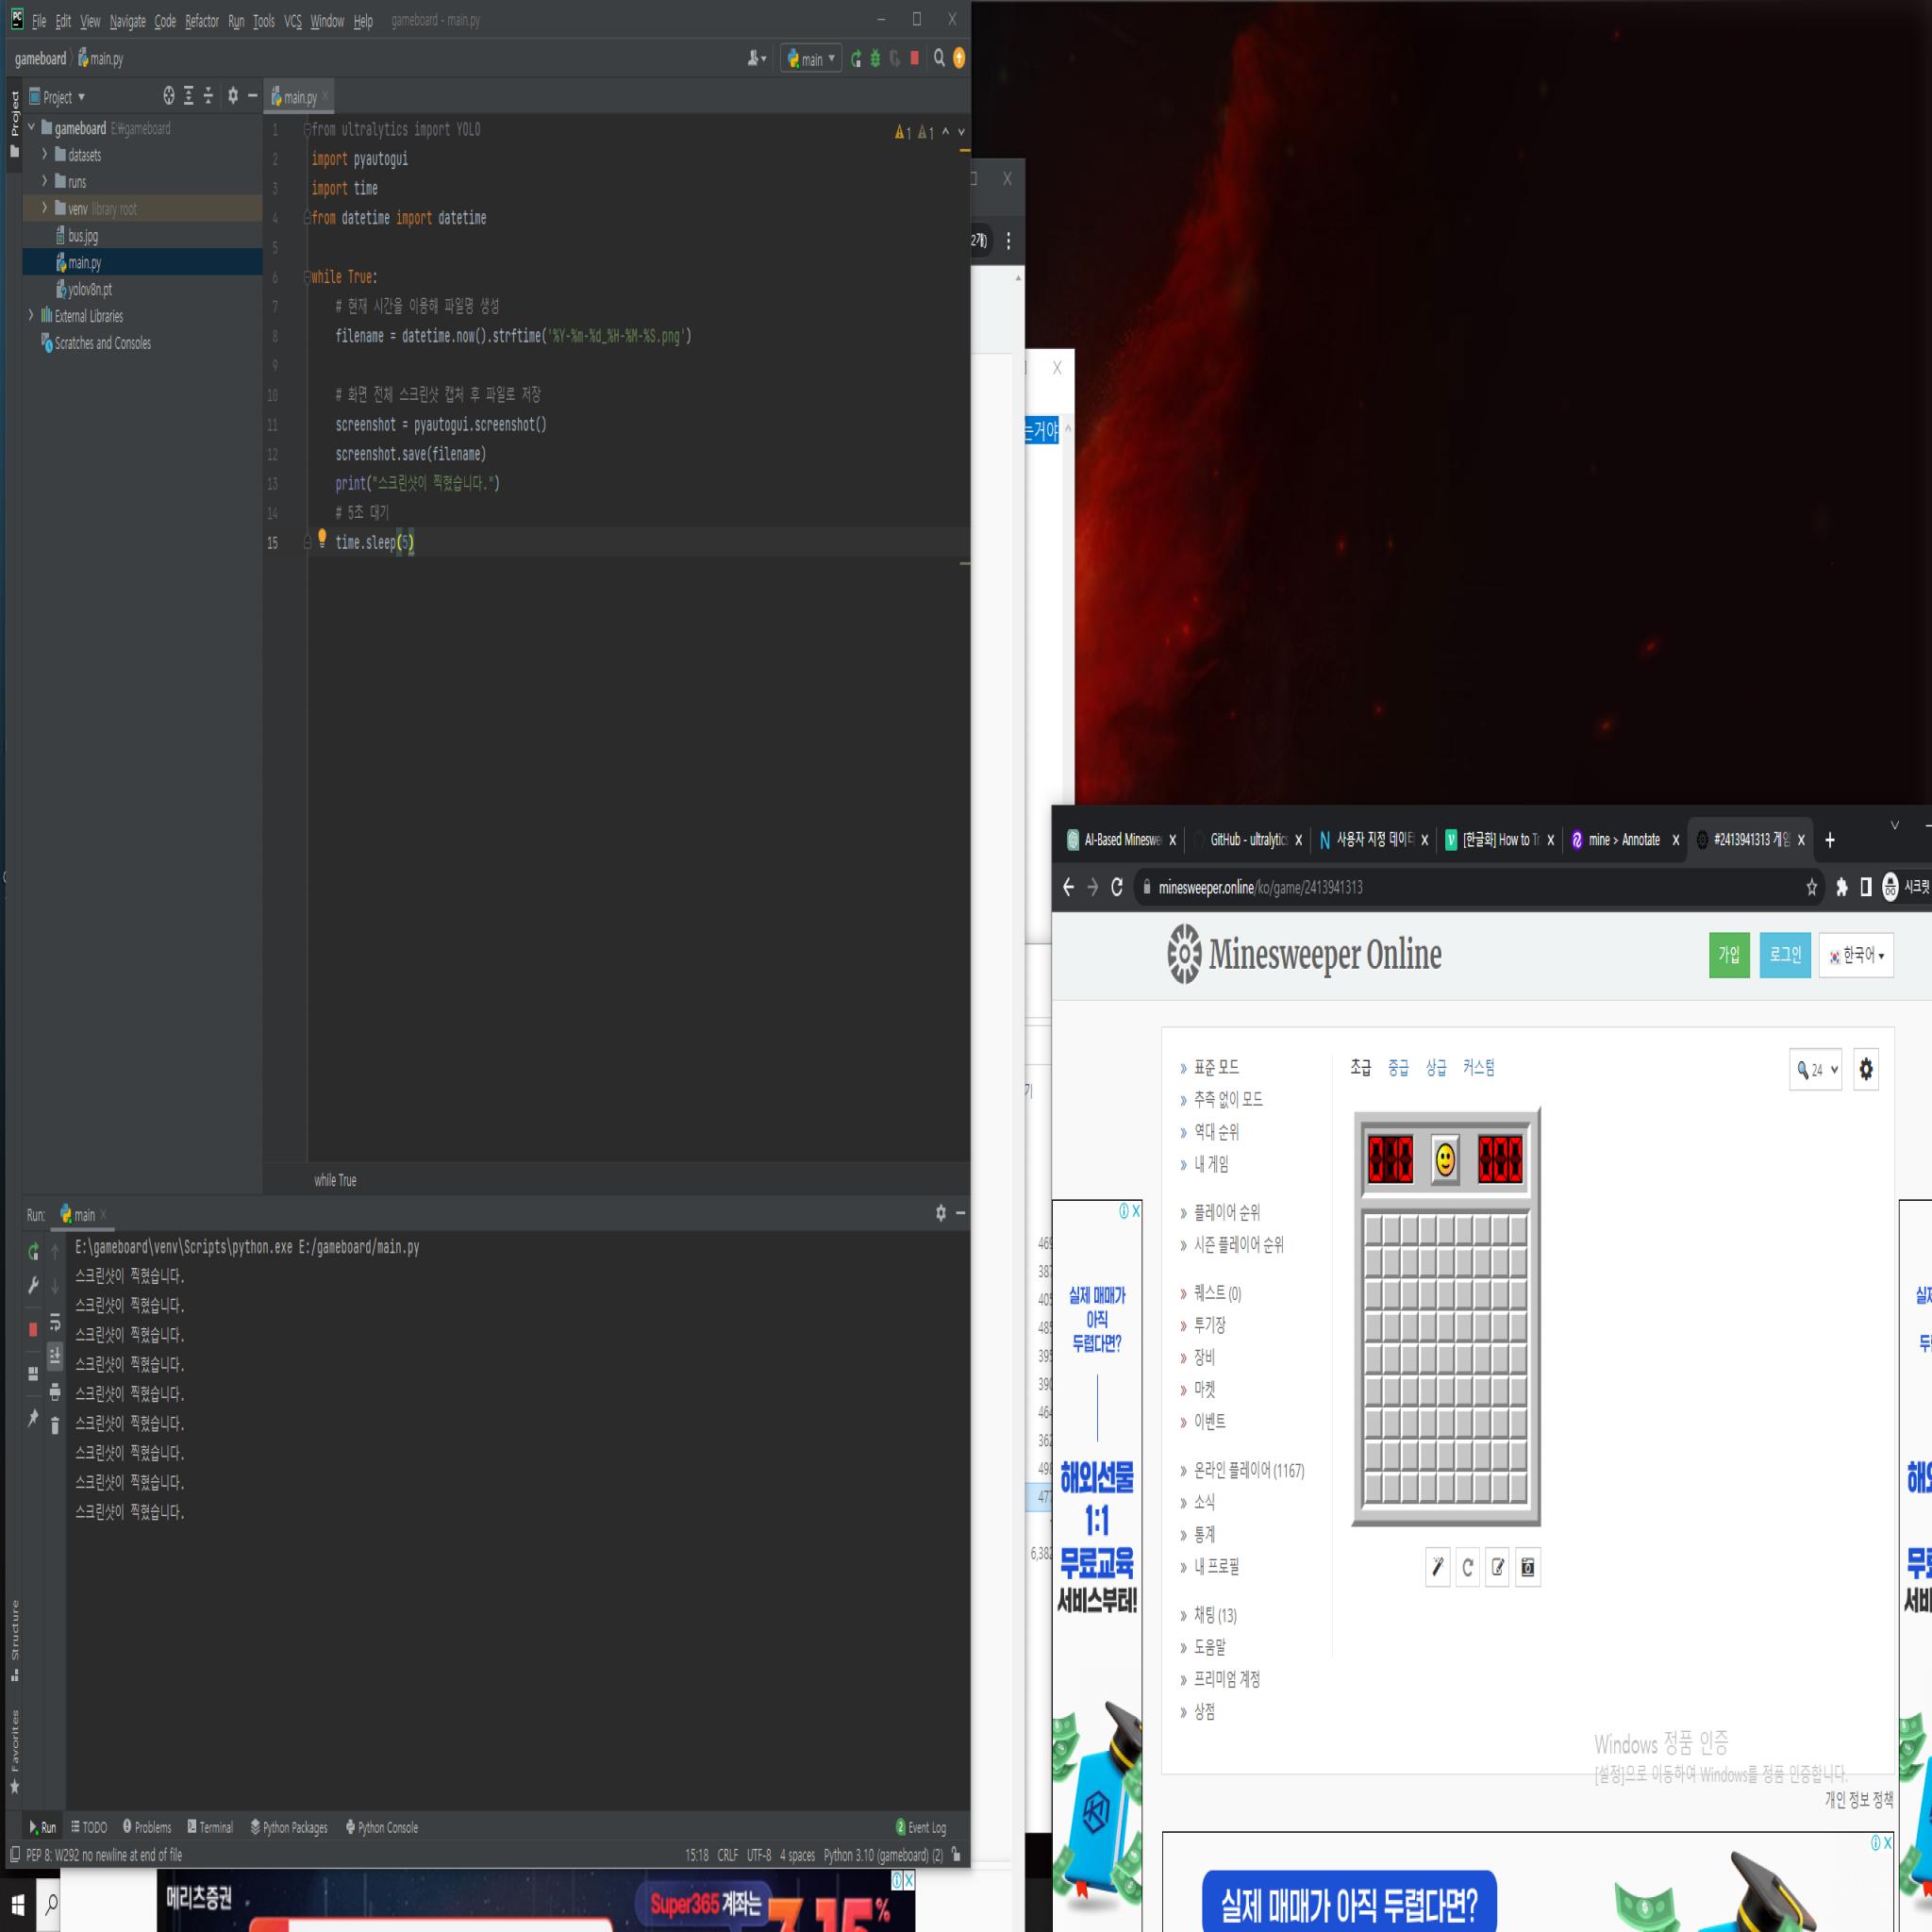
Task: Open the Problems tool window
Action: (146, 1827)
